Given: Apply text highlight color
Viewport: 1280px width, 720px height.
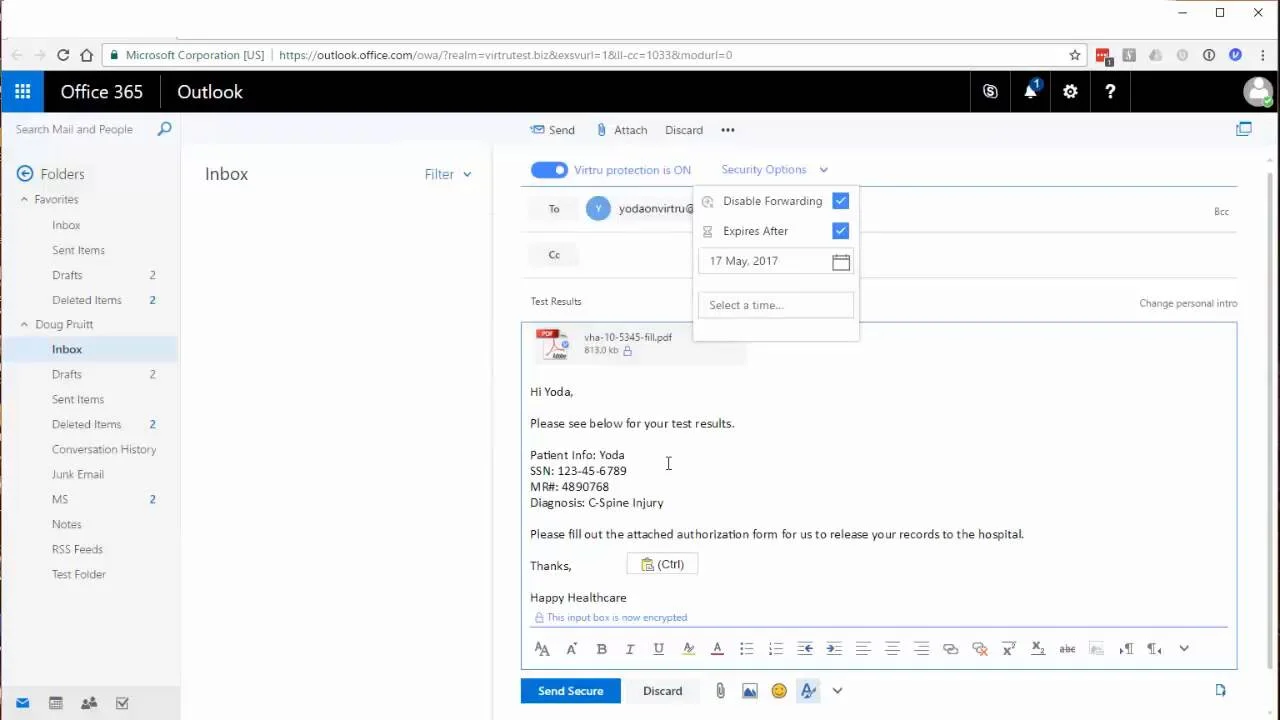Looking at the screenshot, I should point(688,649).
